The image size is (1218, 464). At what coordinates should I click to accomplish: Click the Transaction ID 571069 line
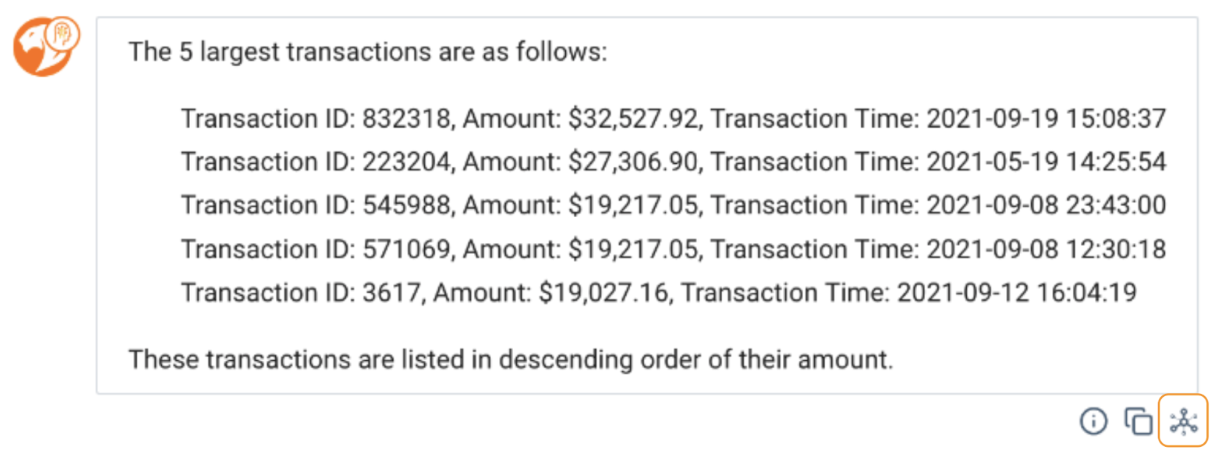pos(673,248)
